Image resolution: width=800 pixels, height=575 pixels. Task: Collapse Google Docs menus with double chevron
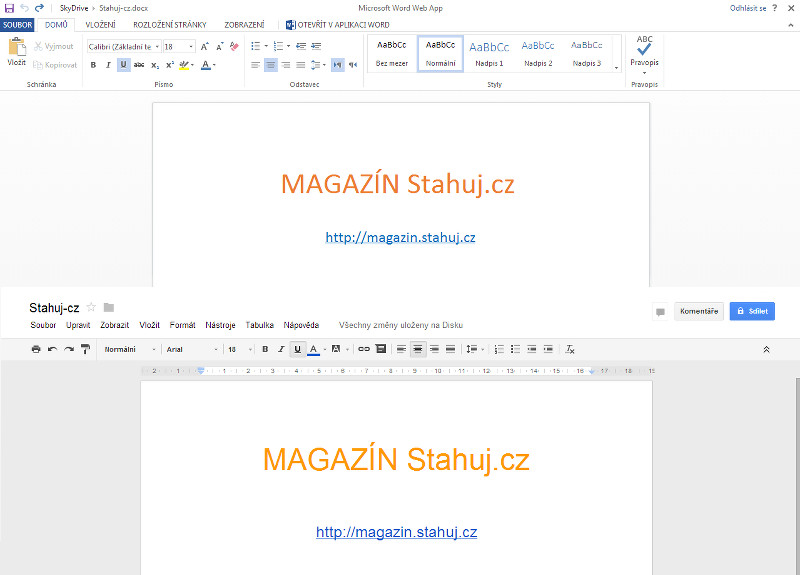tap(766, 349)
